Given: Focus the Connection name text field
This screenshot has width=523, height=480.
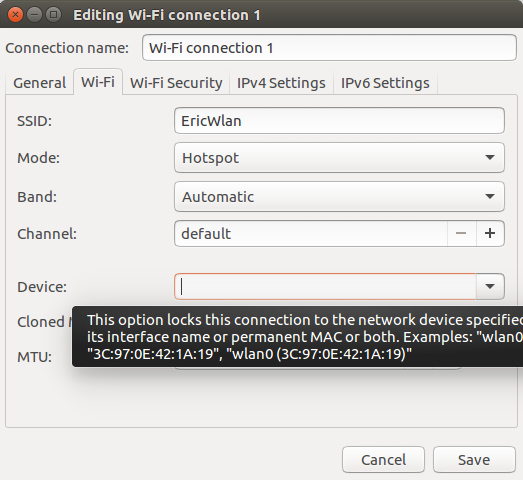Looking at the screenshot, I should click(x=329, y=48).
